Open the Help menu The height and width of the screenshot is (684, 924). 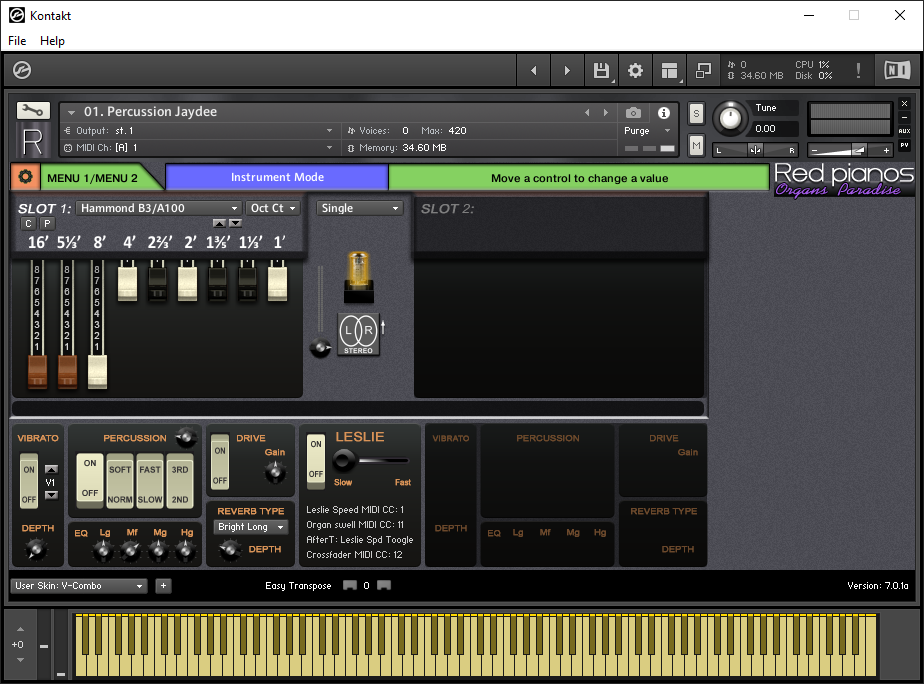click(52, 41)
